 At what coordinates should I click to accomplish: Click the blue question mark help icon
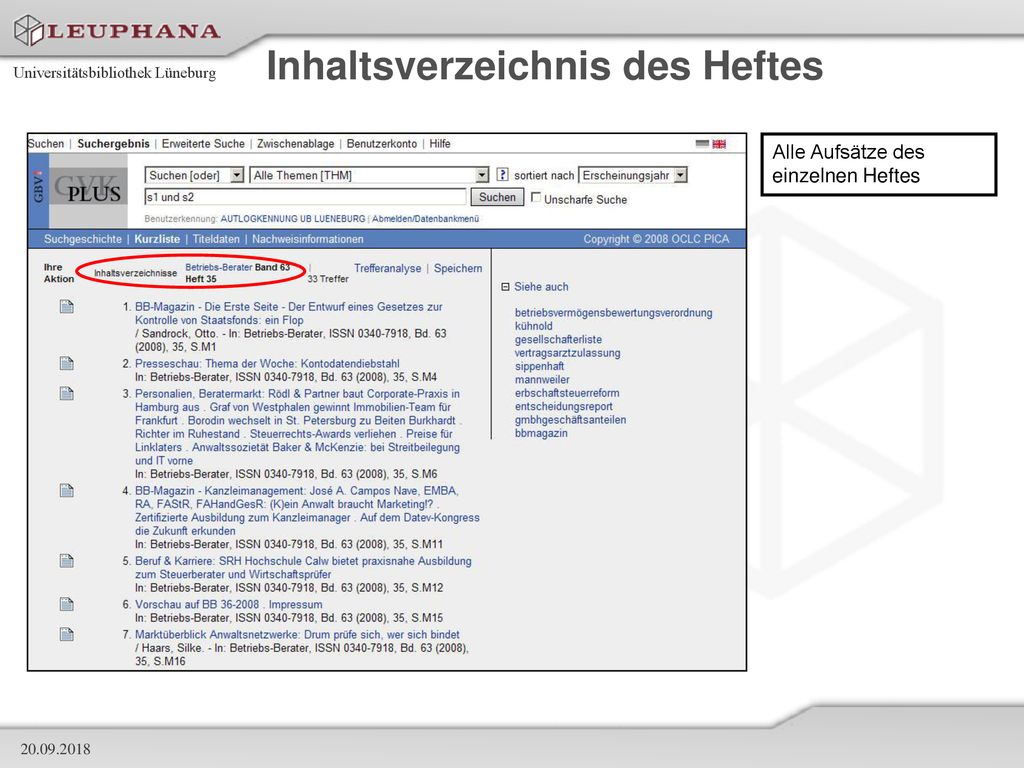[502, 174]
